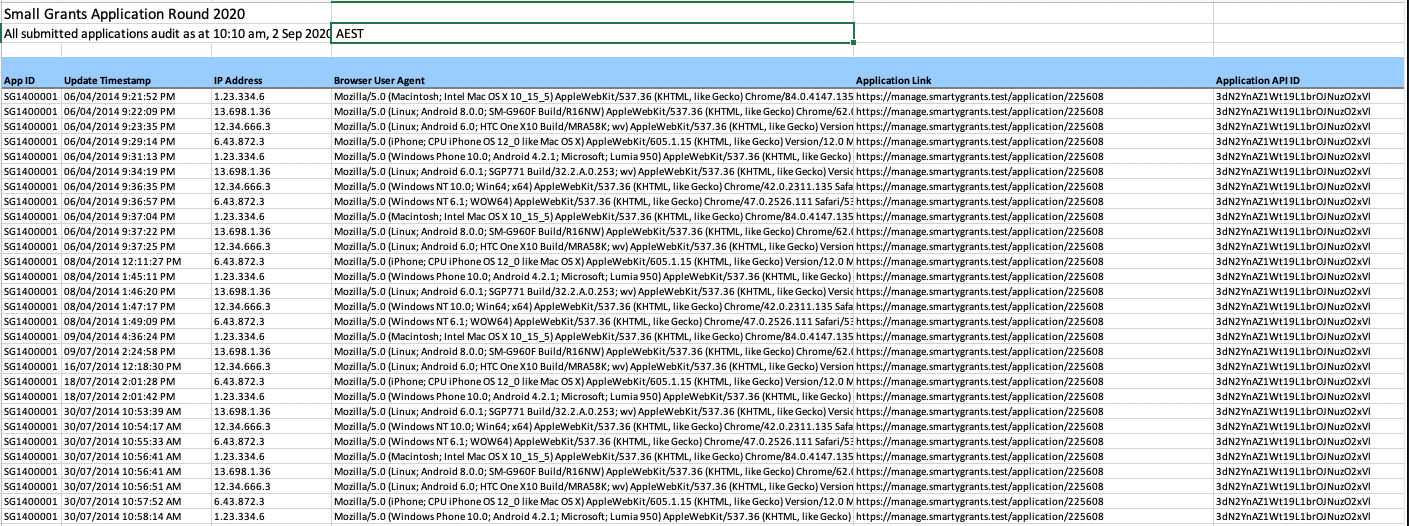Click the active cell containing "AEST"

tap(592, 34)
